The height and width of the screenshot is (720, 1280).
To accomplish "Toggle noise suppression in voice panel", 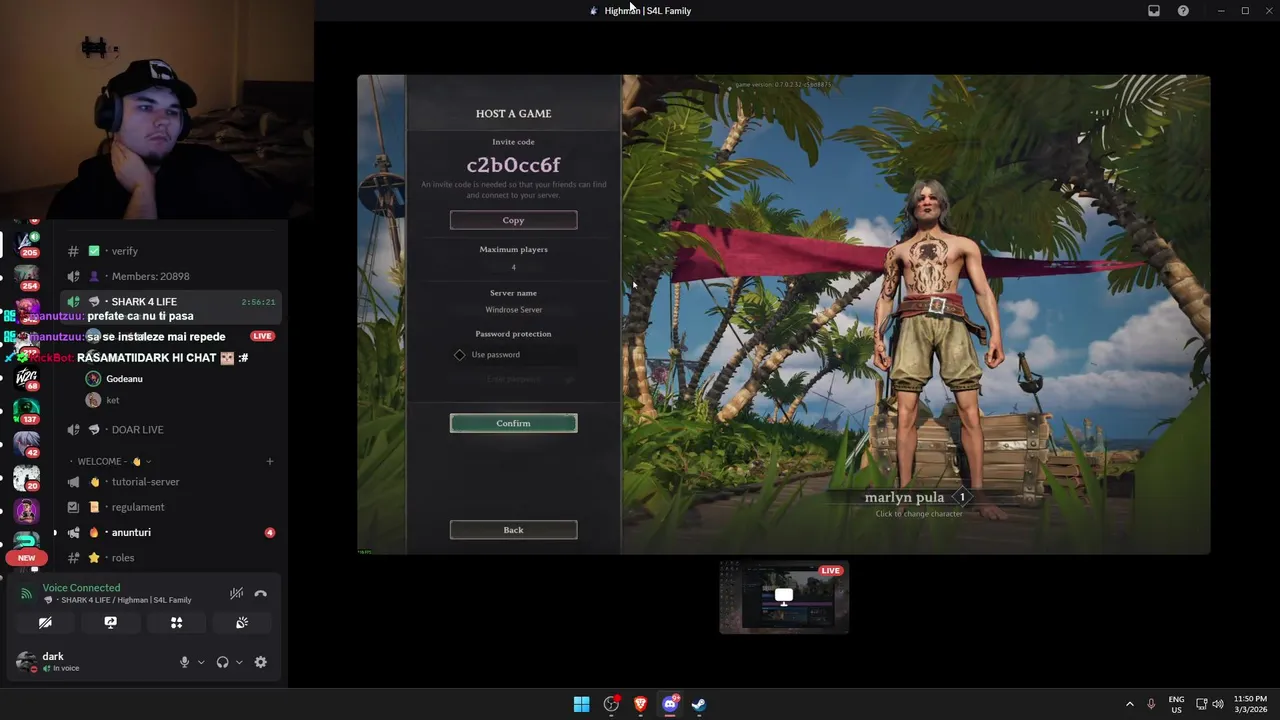I will tap(236, 594).
